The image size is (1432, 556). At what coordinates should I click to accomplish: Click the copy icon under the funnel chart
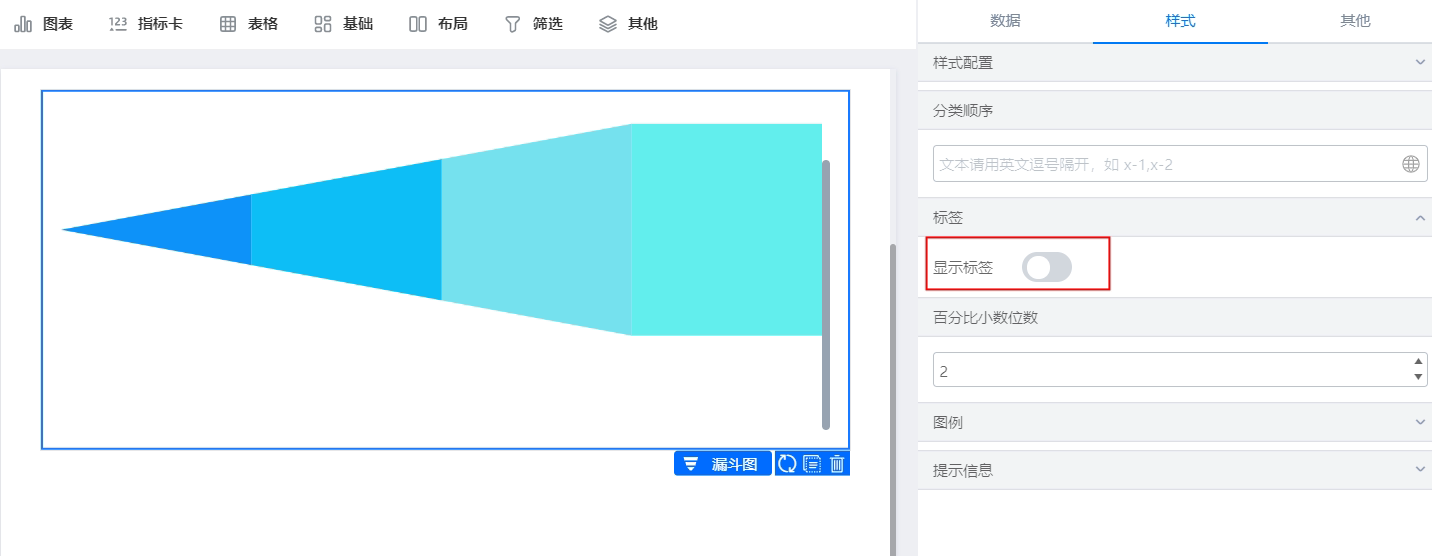pos(812,464)
